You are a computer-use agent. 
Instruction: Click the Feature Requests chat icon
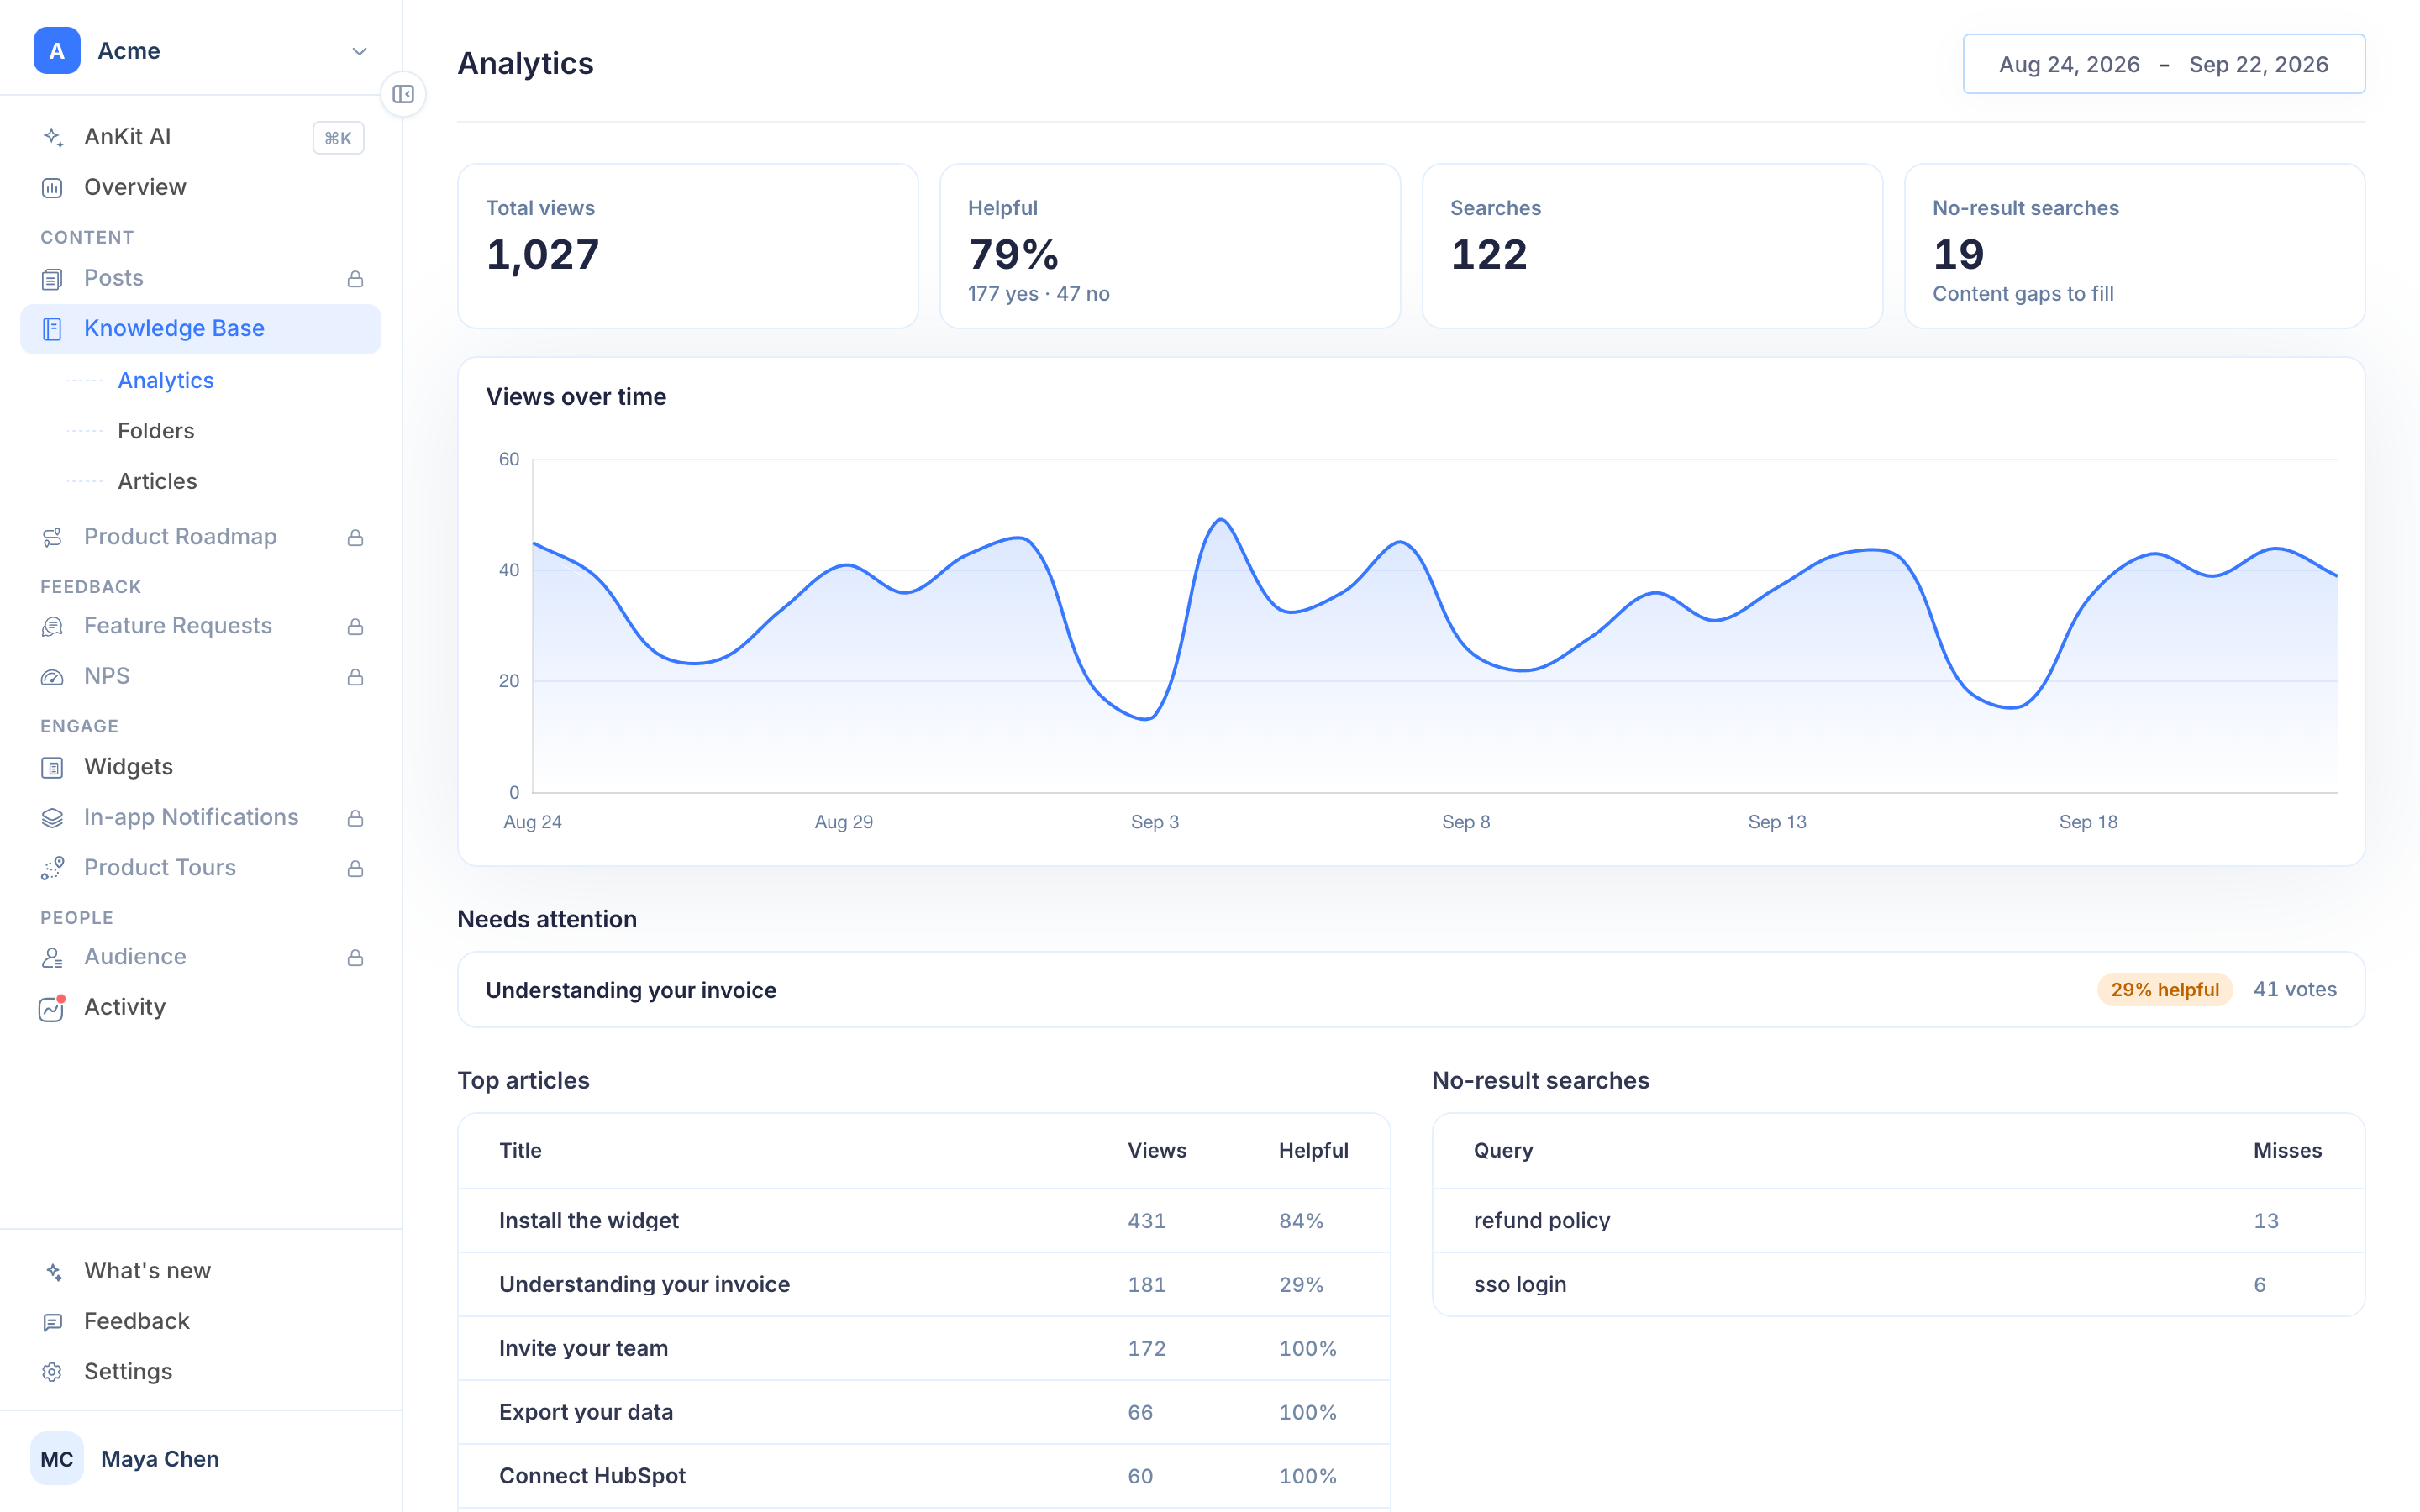pyautogui.click(x=53, y=627)
